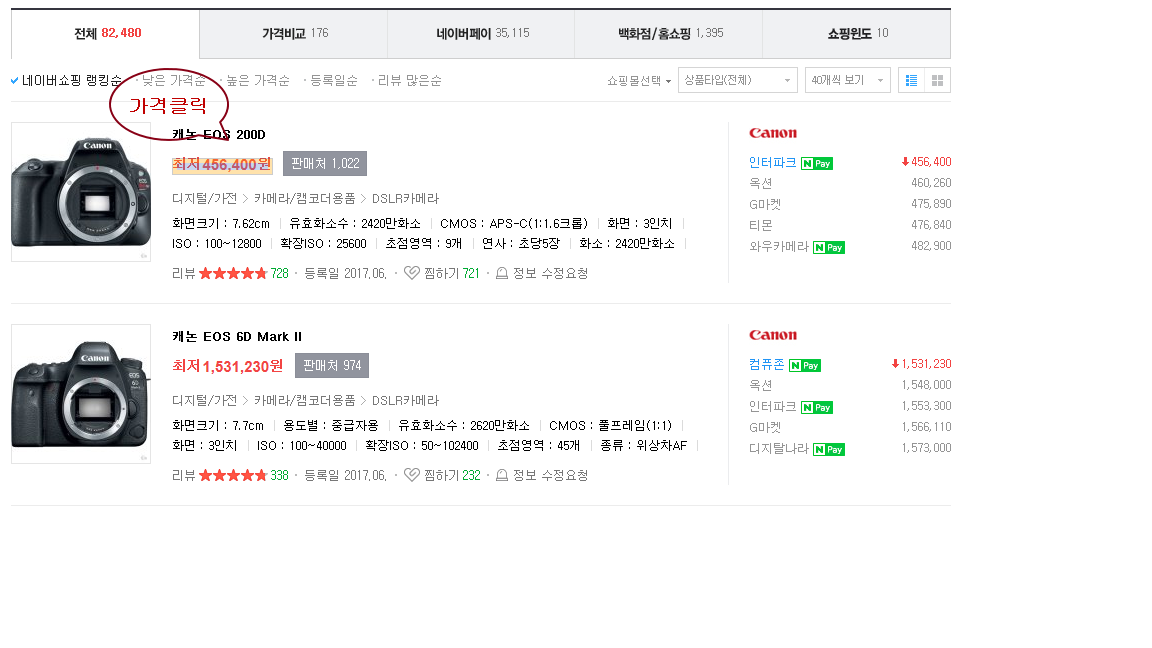Click bell icon for 6D Mark II info correction

tap(502, 475)
